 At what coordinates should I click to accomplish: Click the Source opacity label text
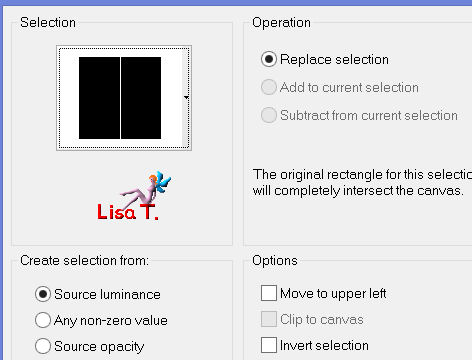pos(99,347)
